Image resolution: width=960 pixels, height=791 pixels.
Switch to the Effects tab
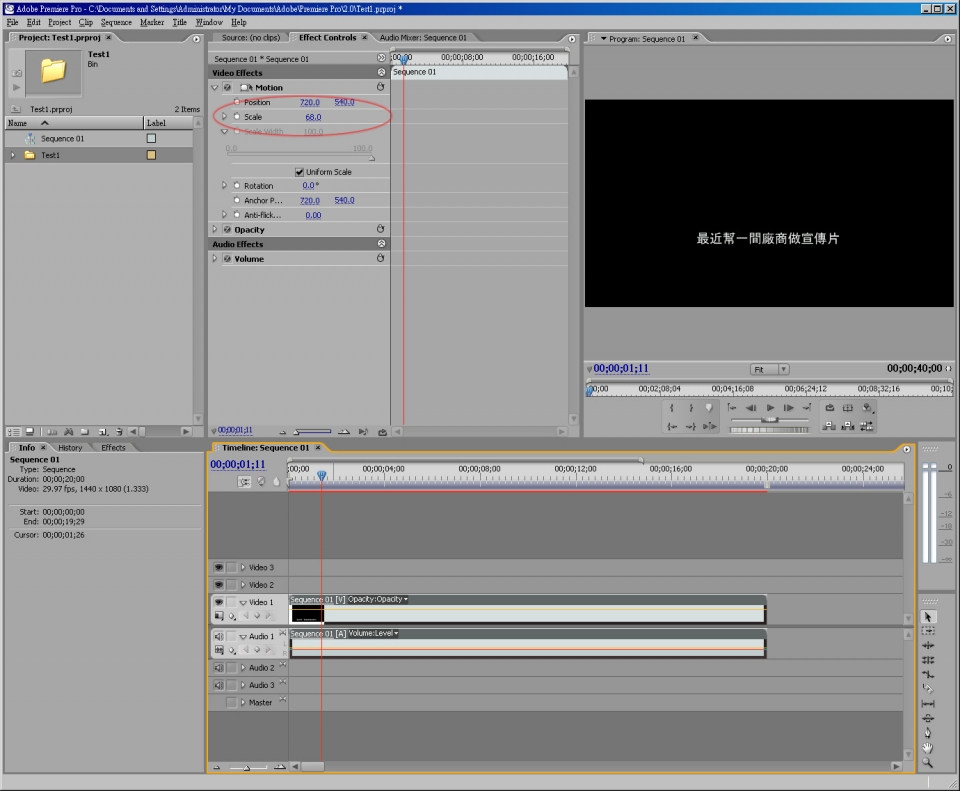(x=113, y=447)
